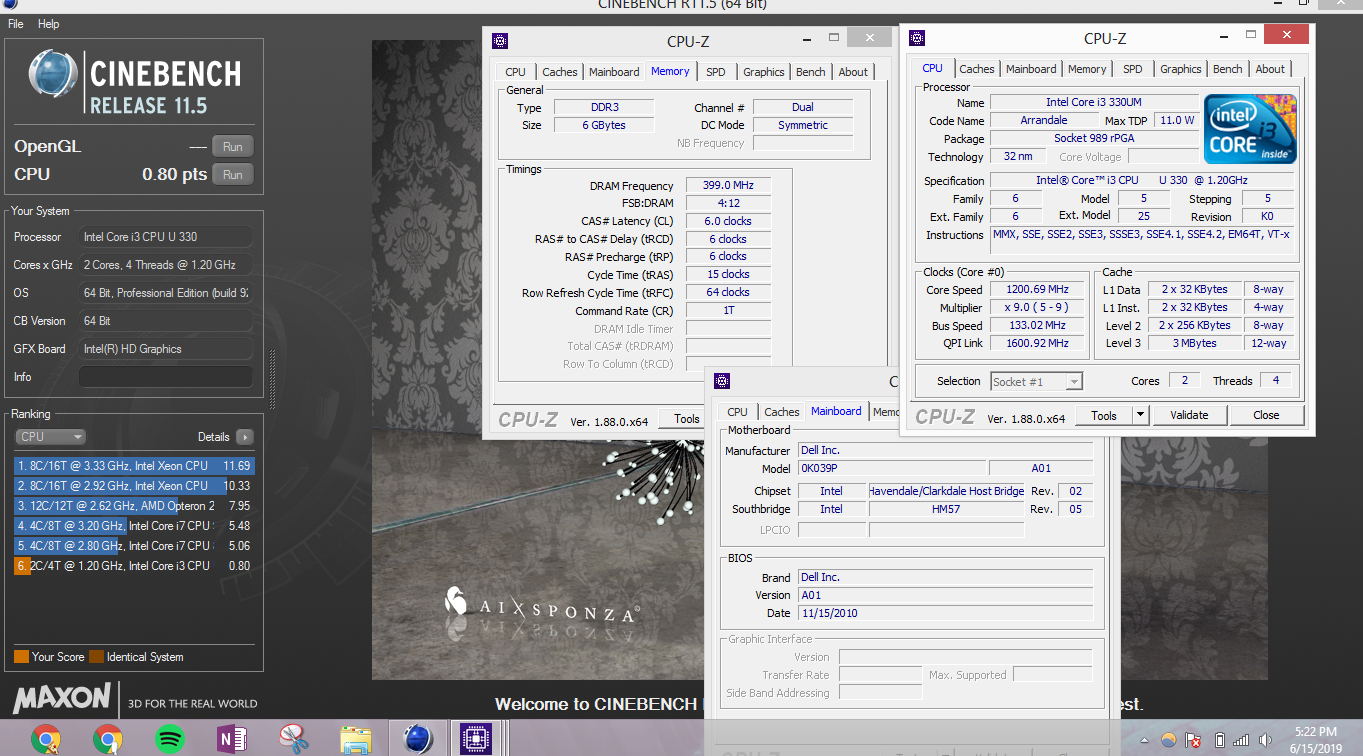Click Tools button in the CPU window
Image resolution: width=1363 pixels, height=756 pixels.
point(1104,415)
